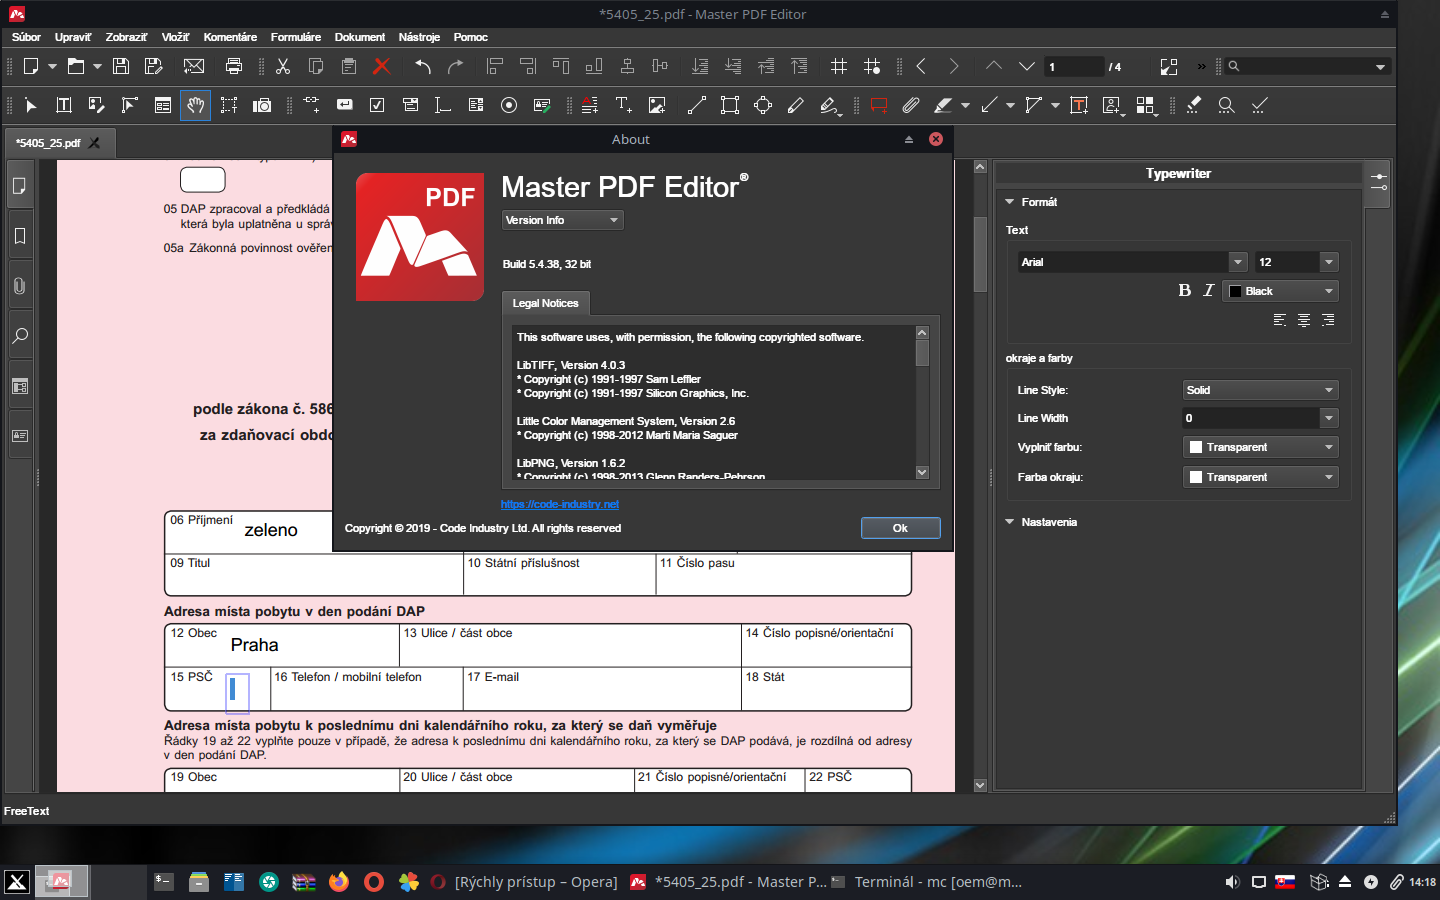Click the volume speaker tray icon

pyautogui.click(x=1232, y=882)
